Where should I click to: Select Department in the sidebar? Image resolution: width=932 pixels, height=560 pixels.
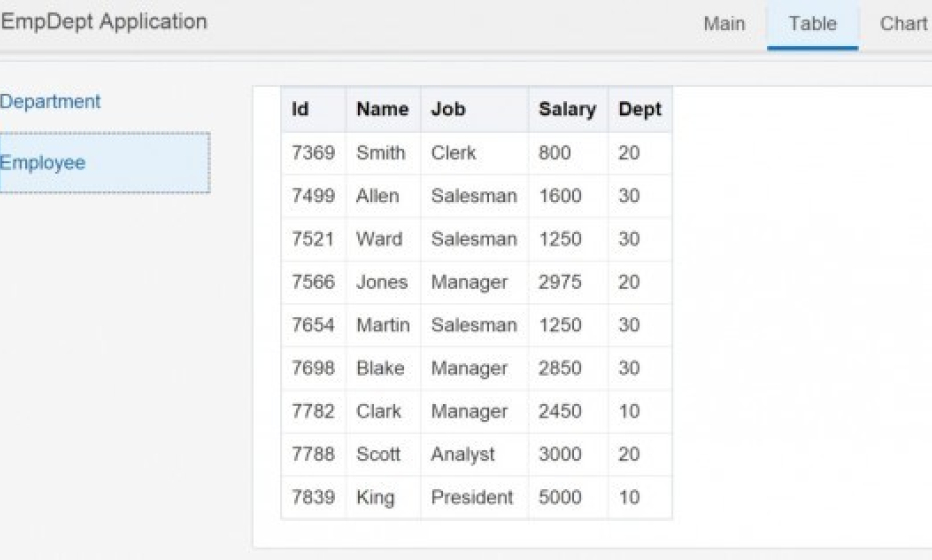(51, 102)
